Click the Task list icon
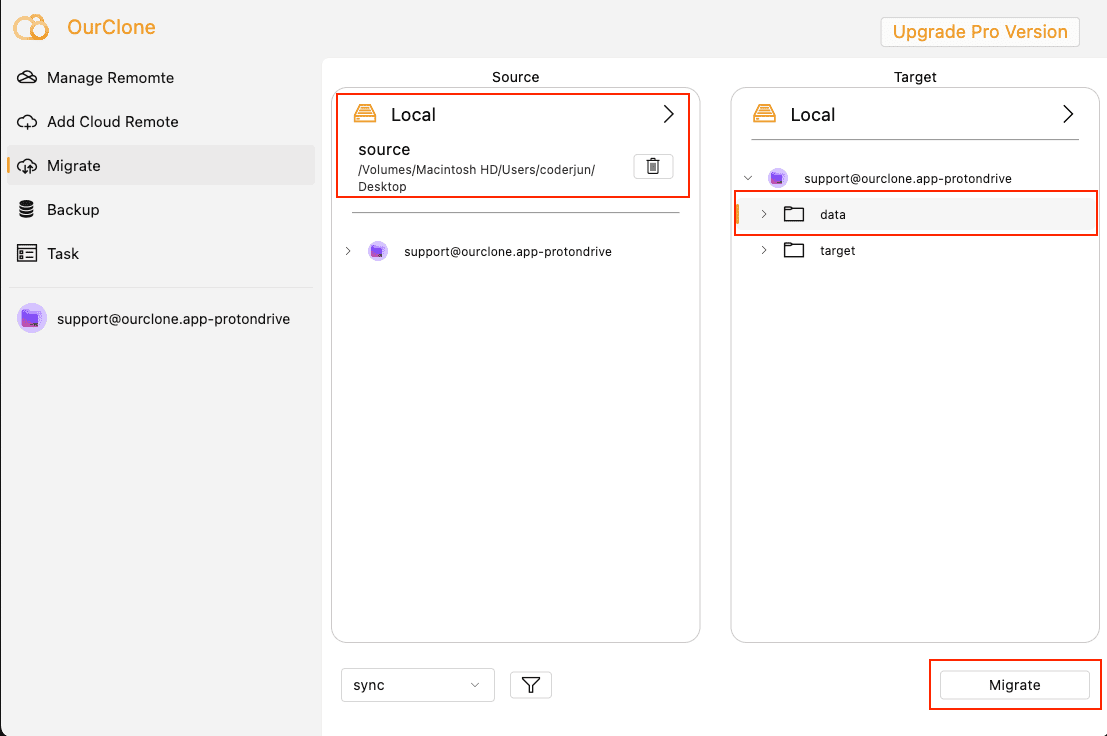This screenshot has height=736, width=1107. point(27,253)
